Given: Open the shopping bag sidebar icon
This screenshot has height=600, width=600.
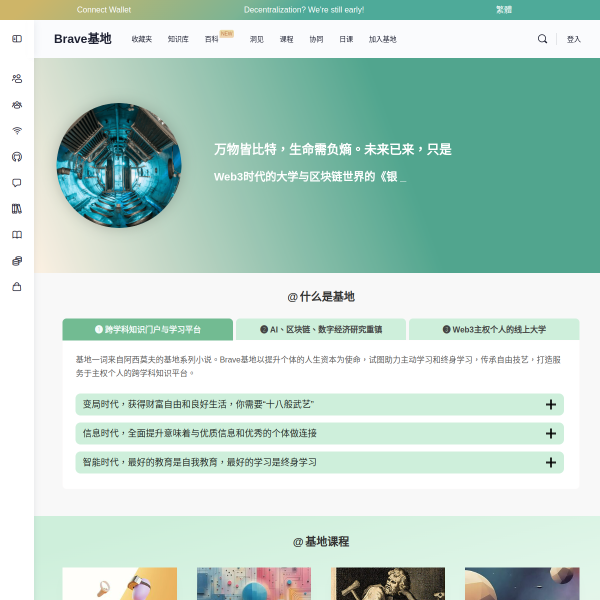Looking at the screenshot, I should (17, 287).
